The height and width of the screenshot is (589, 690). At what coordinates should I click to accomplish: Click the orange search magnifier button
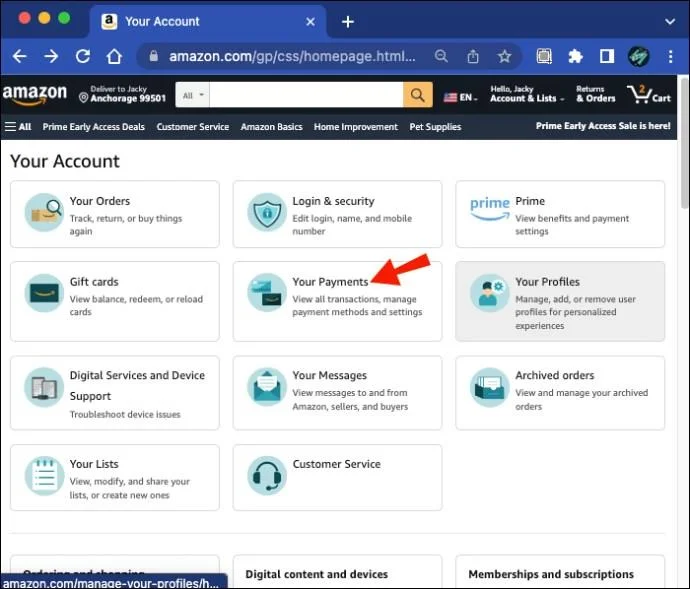418,95
